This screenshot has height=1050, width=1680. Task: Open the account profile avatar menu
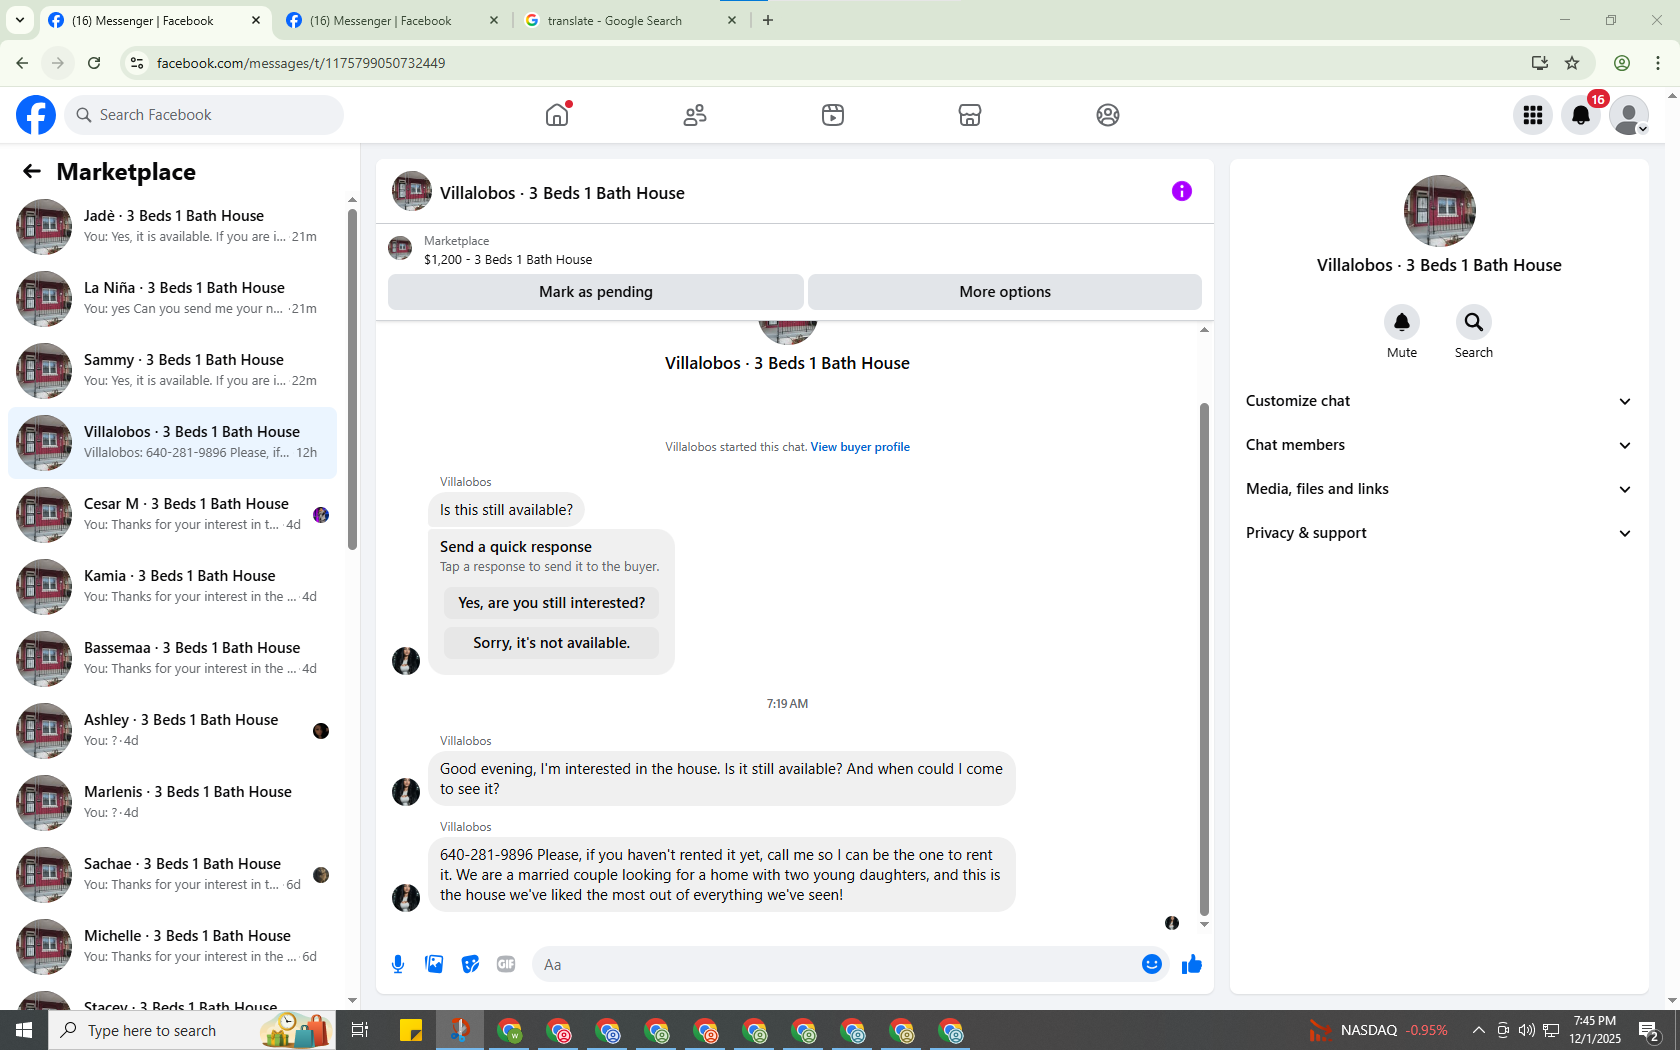click(x=1629, y=115)
